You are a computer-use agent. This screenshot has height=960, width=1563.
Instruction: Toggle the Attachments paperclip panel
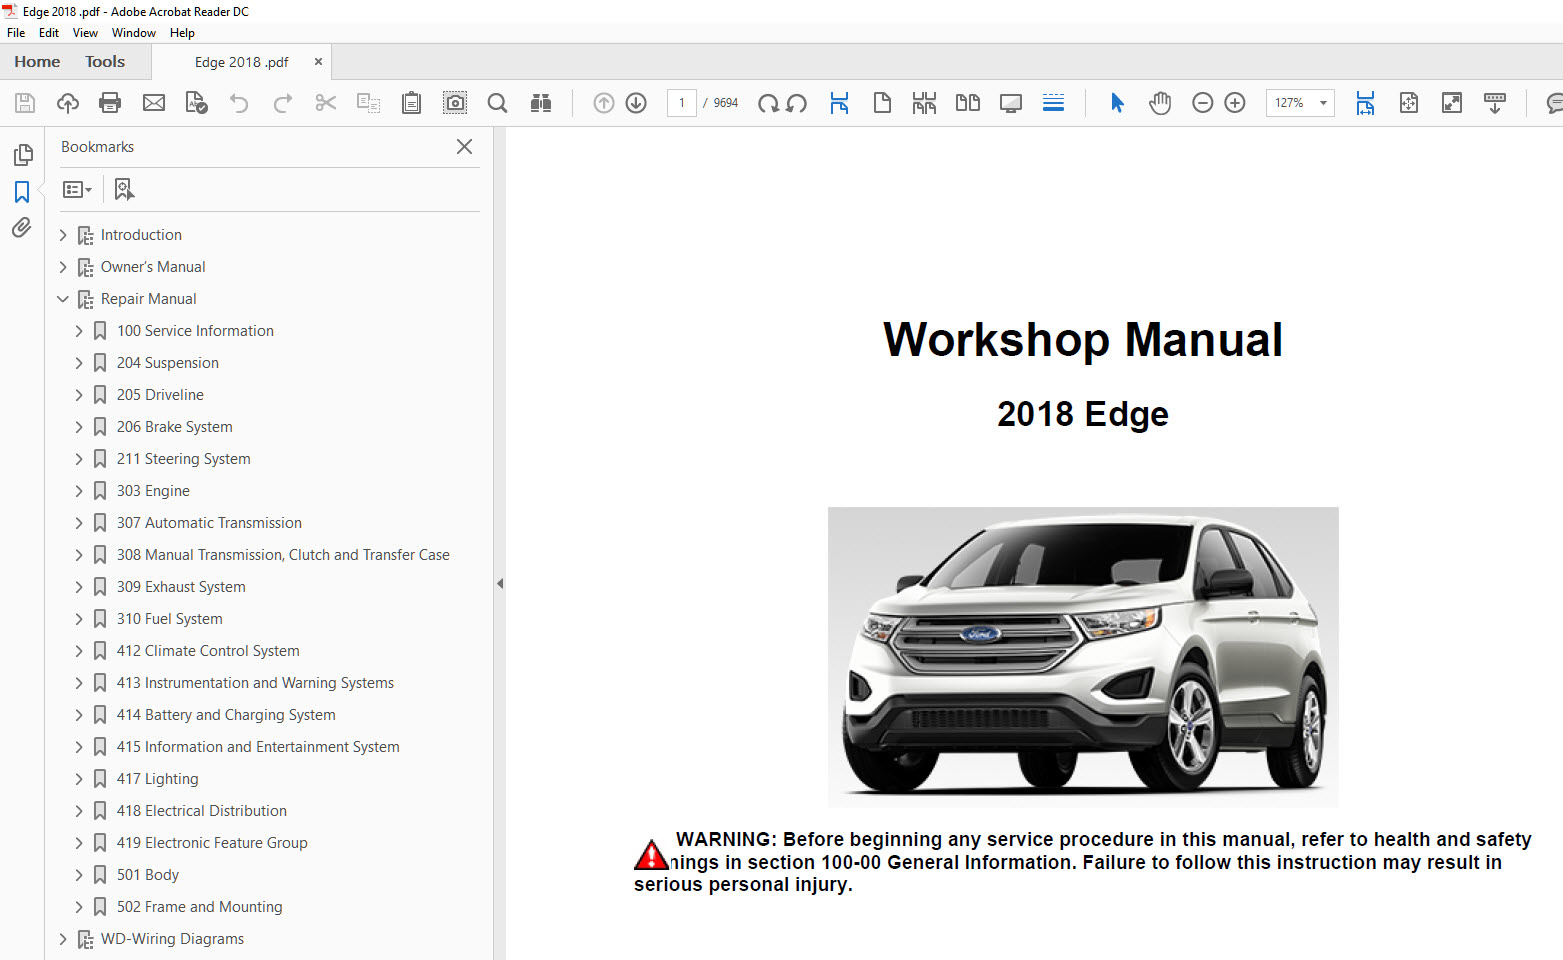pyautogui.click(x=22, y=228)
